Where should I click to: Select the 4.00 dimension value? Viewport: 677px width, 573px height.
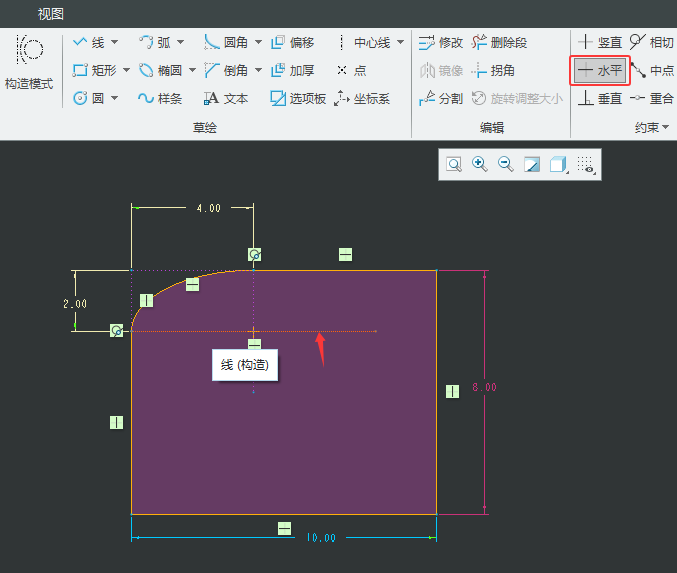click(x=209, y=208)
